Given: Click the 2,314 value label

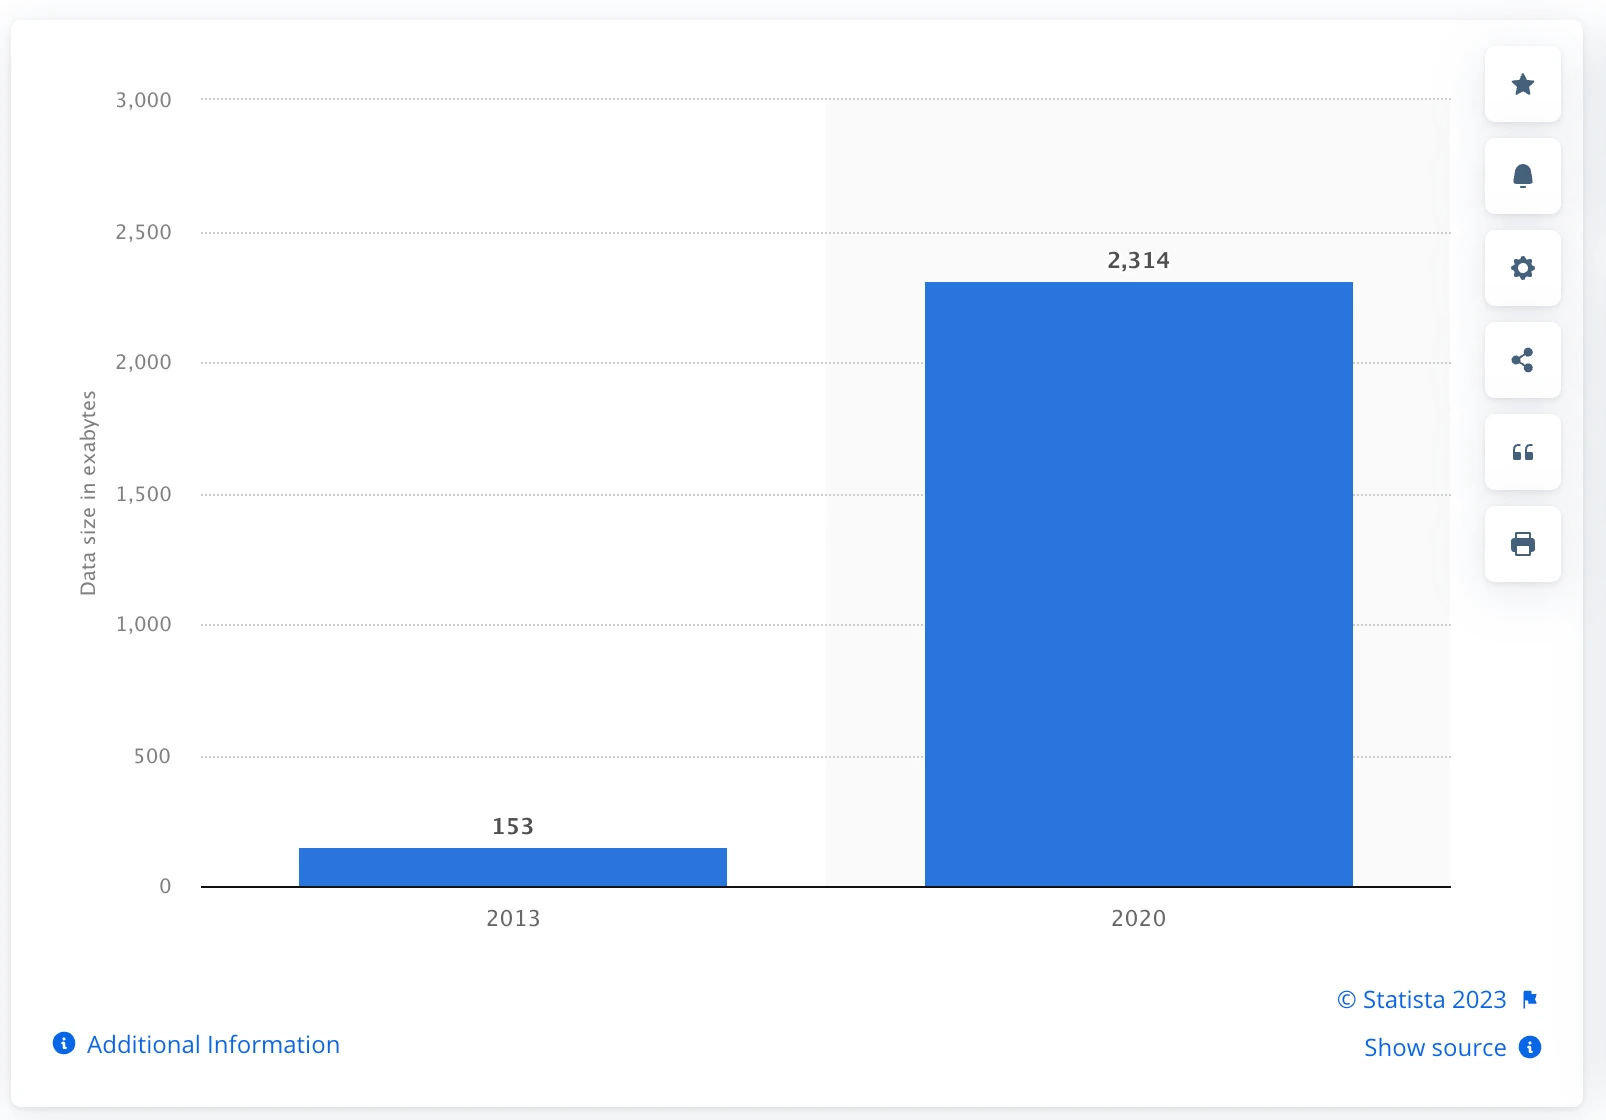Looking at the screenshot, I should pyautogui.click(x=1138, y=261).
